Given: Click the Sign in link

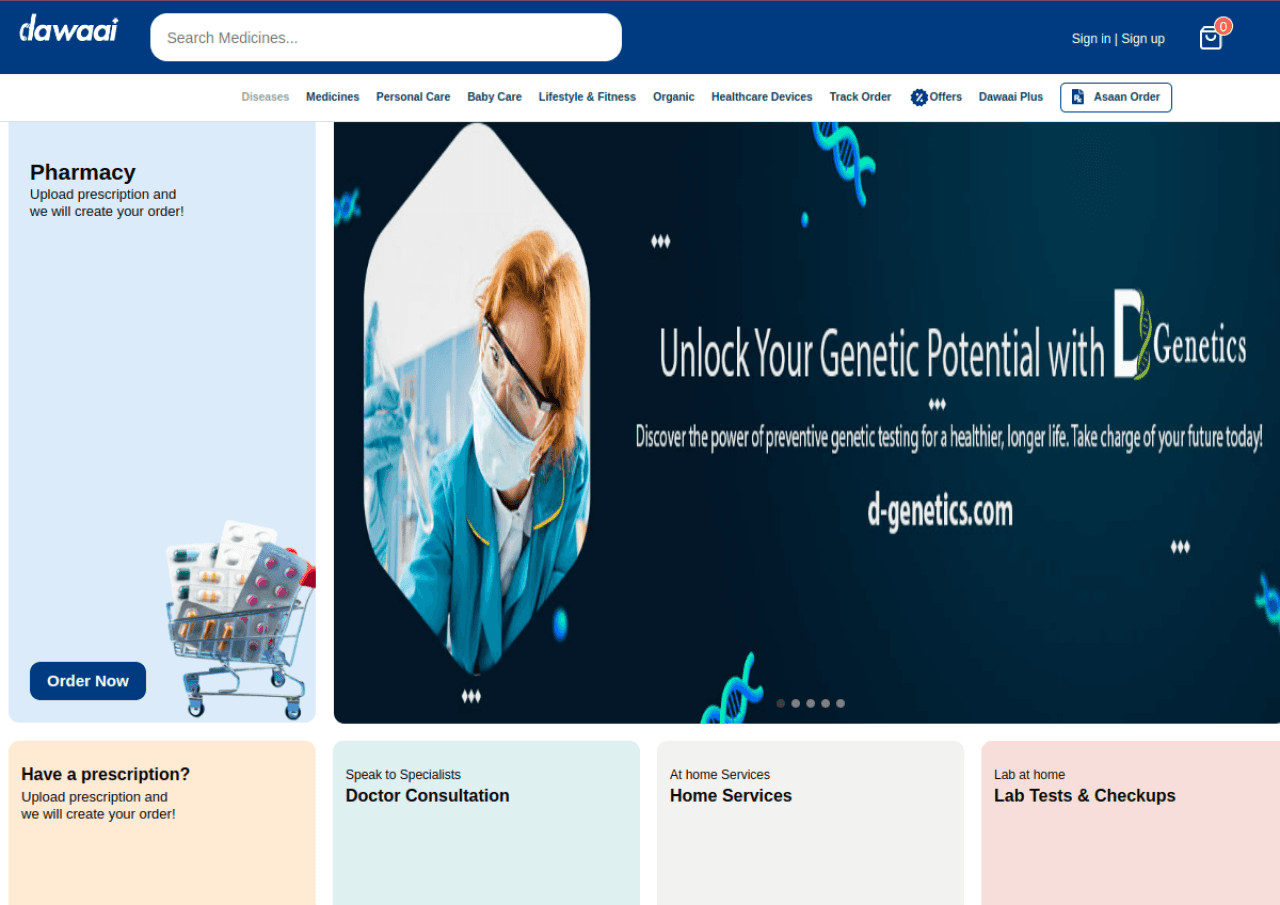Looking at the screenshot, I should (x=1091, y=39).
